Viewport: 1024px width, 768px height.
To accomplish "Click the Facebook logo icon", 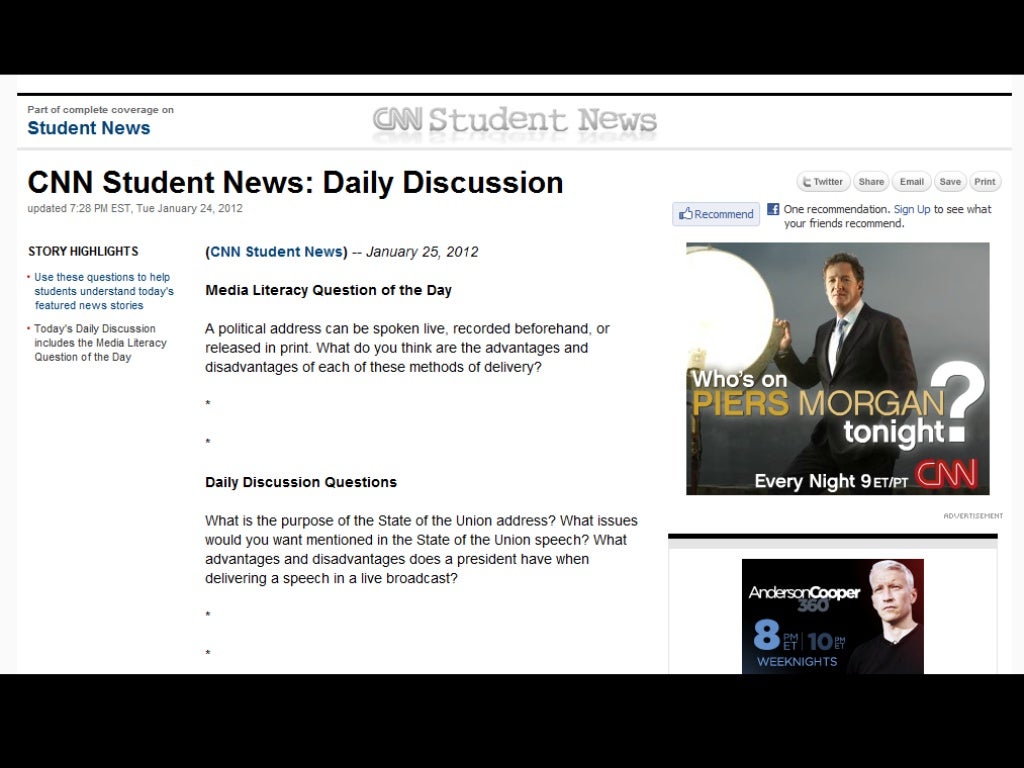I will click(x=773, y=209).
